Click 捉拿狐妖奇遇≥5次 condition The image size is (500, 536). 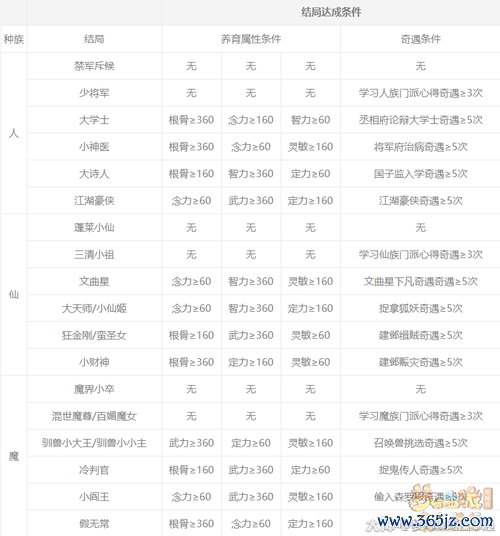point(420,308)
